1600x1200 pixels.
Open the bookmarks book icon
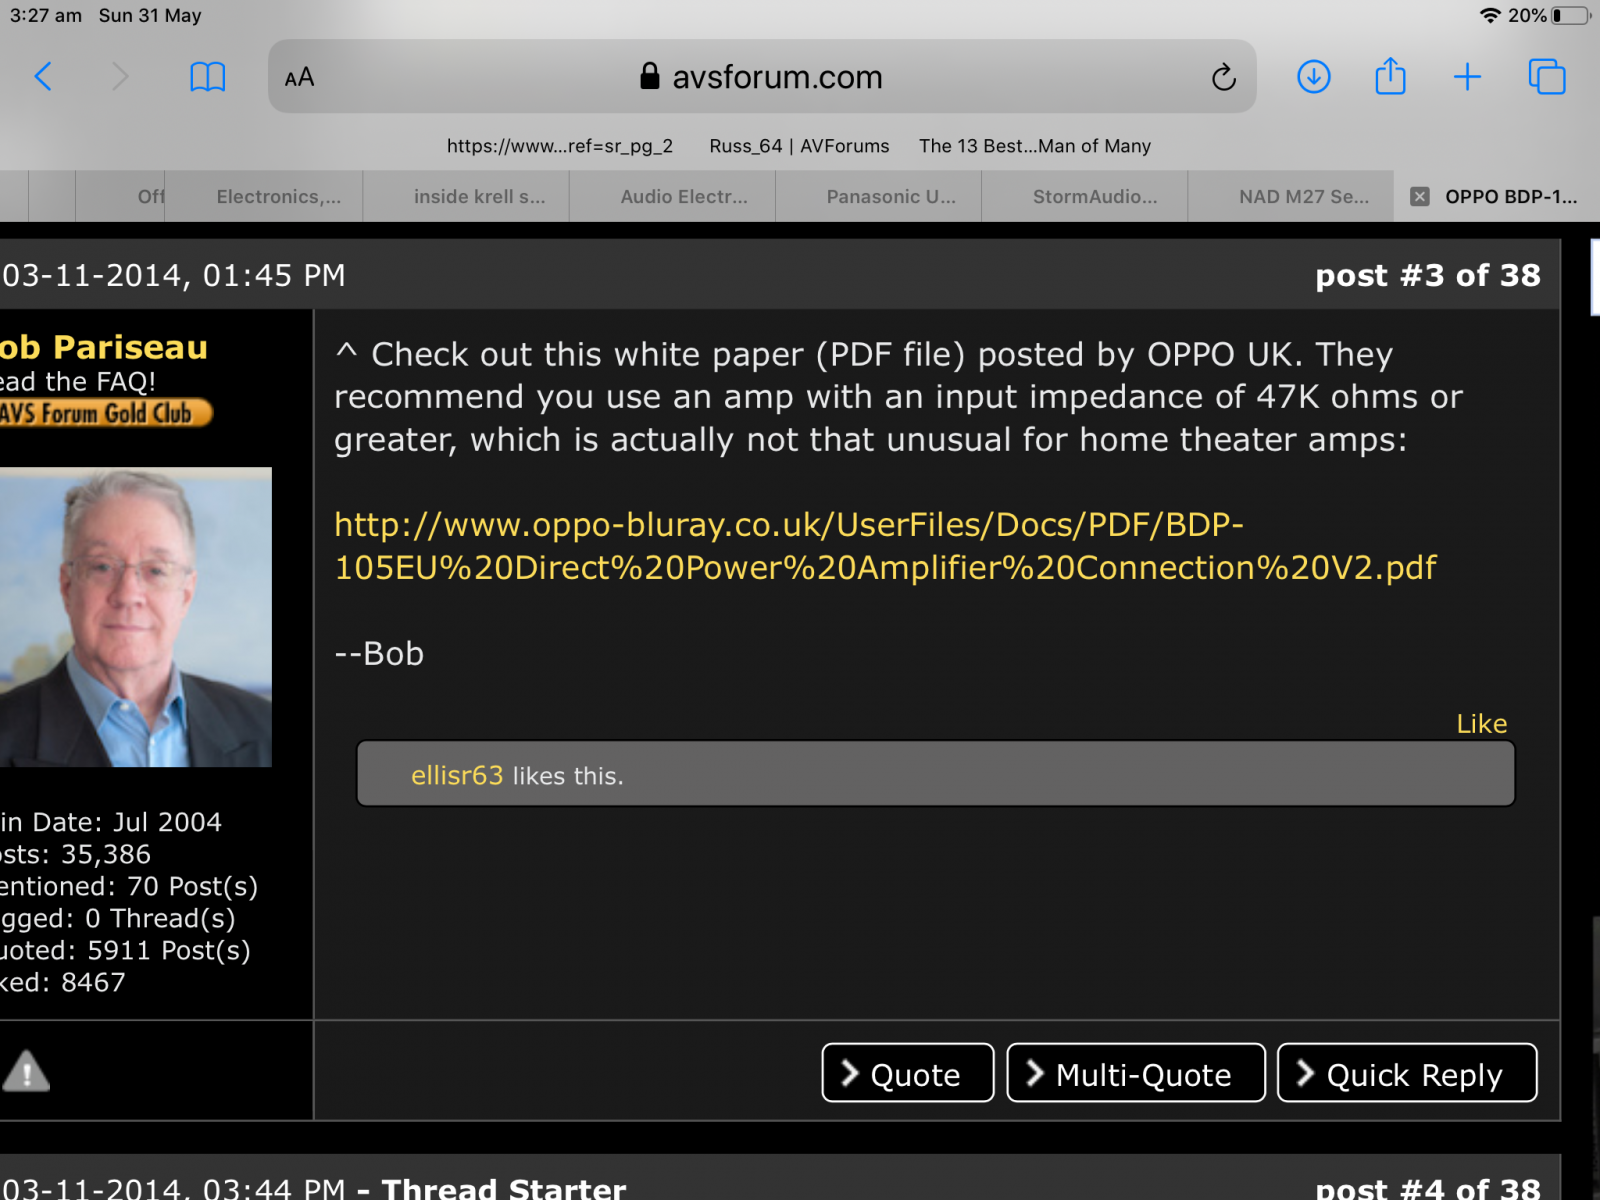point(207,77)
